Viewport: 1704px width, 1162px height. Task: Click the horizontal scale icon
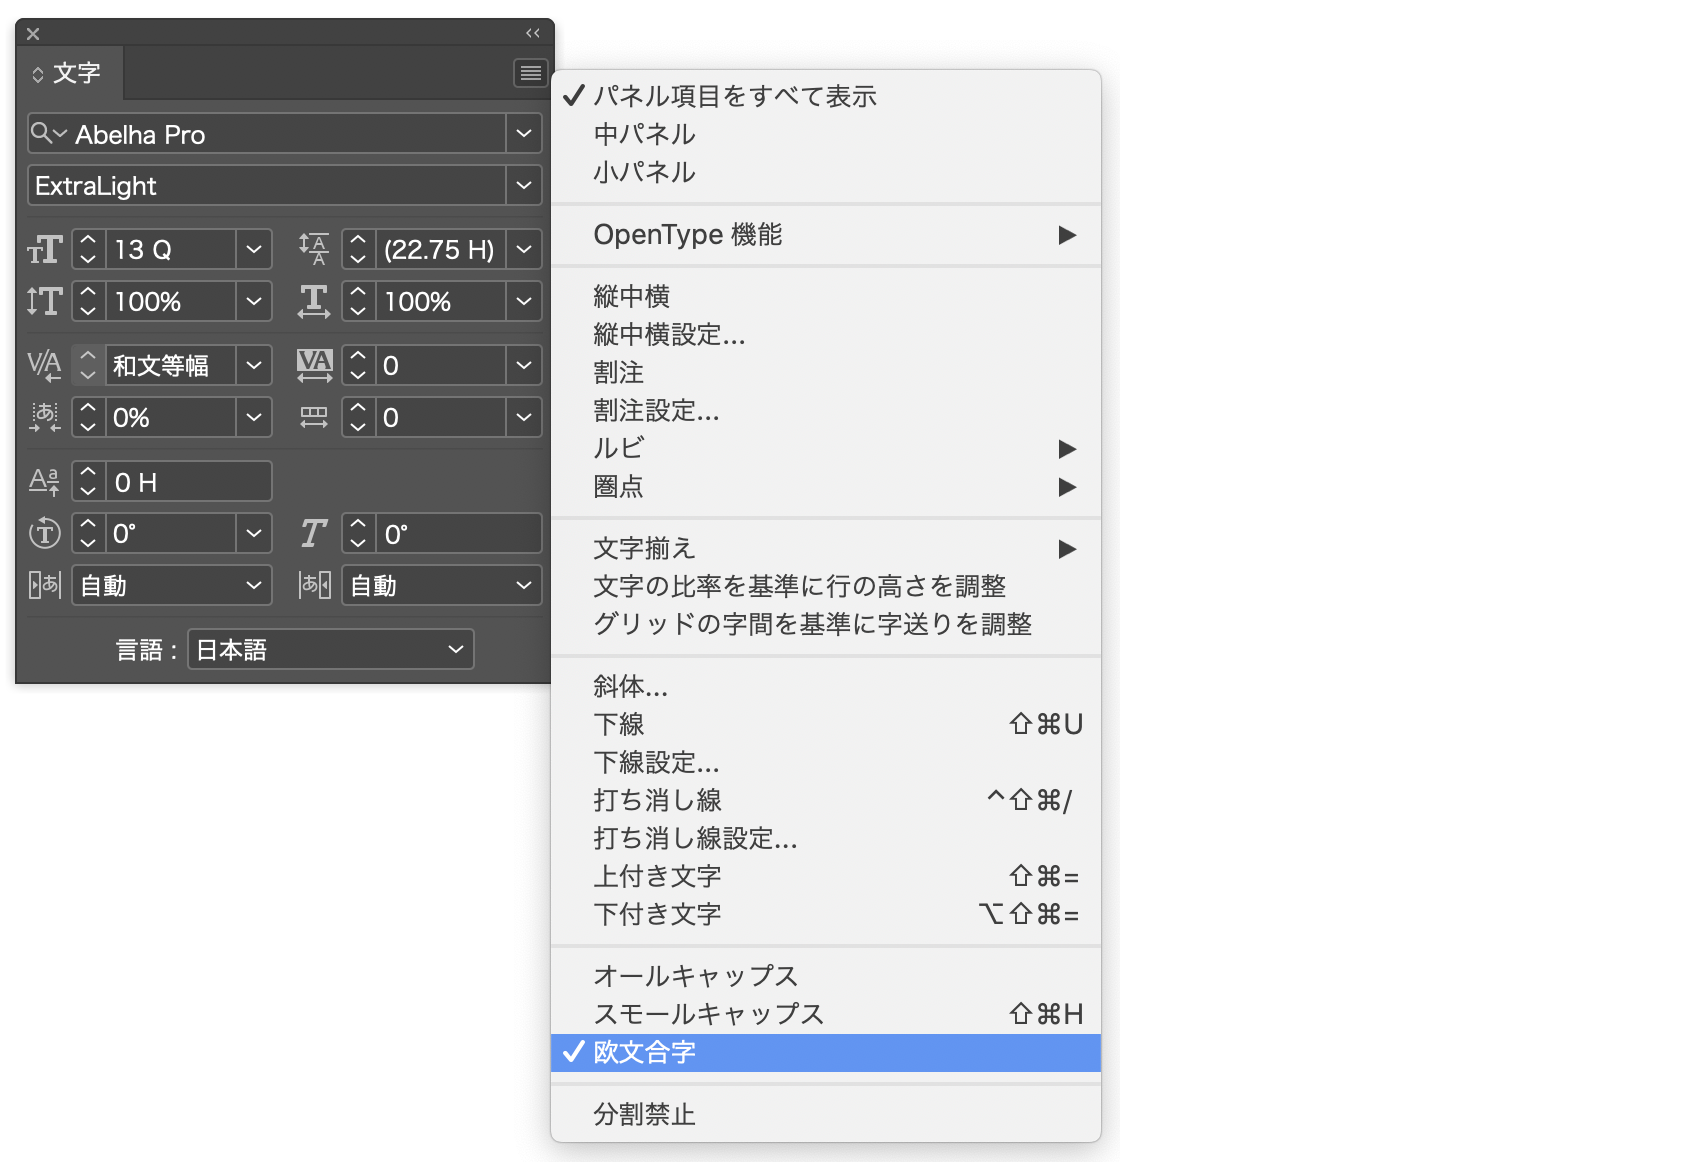[x=314, y=301]
